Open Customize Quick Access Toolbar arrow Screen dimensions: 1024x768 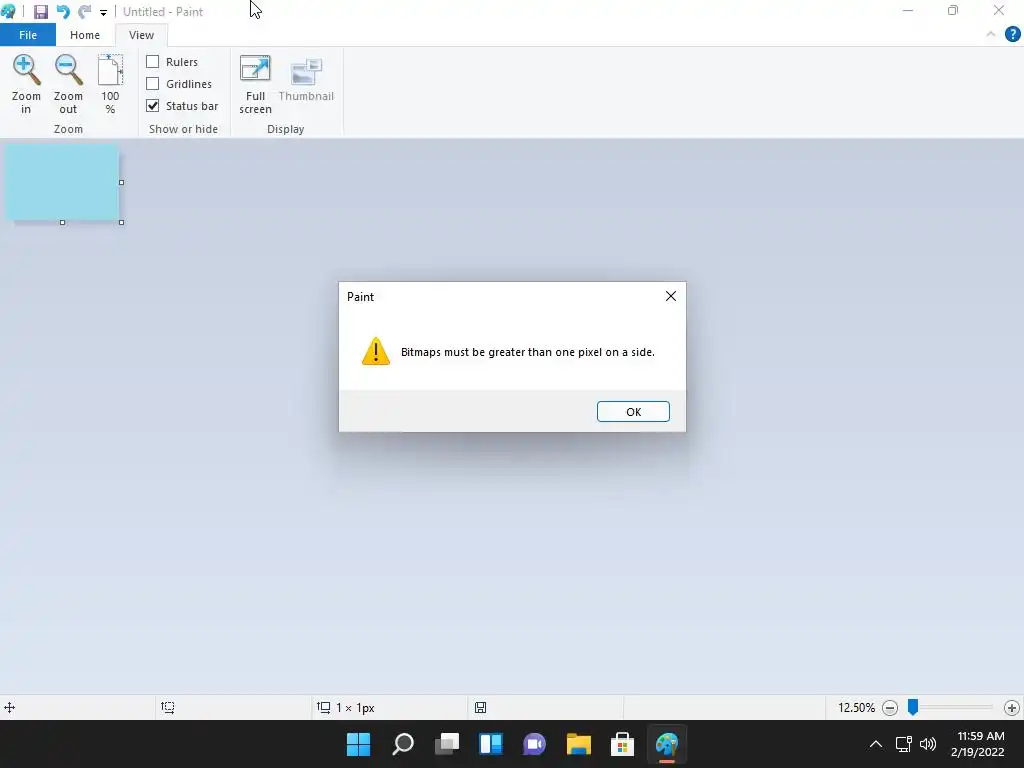[103, 12]
